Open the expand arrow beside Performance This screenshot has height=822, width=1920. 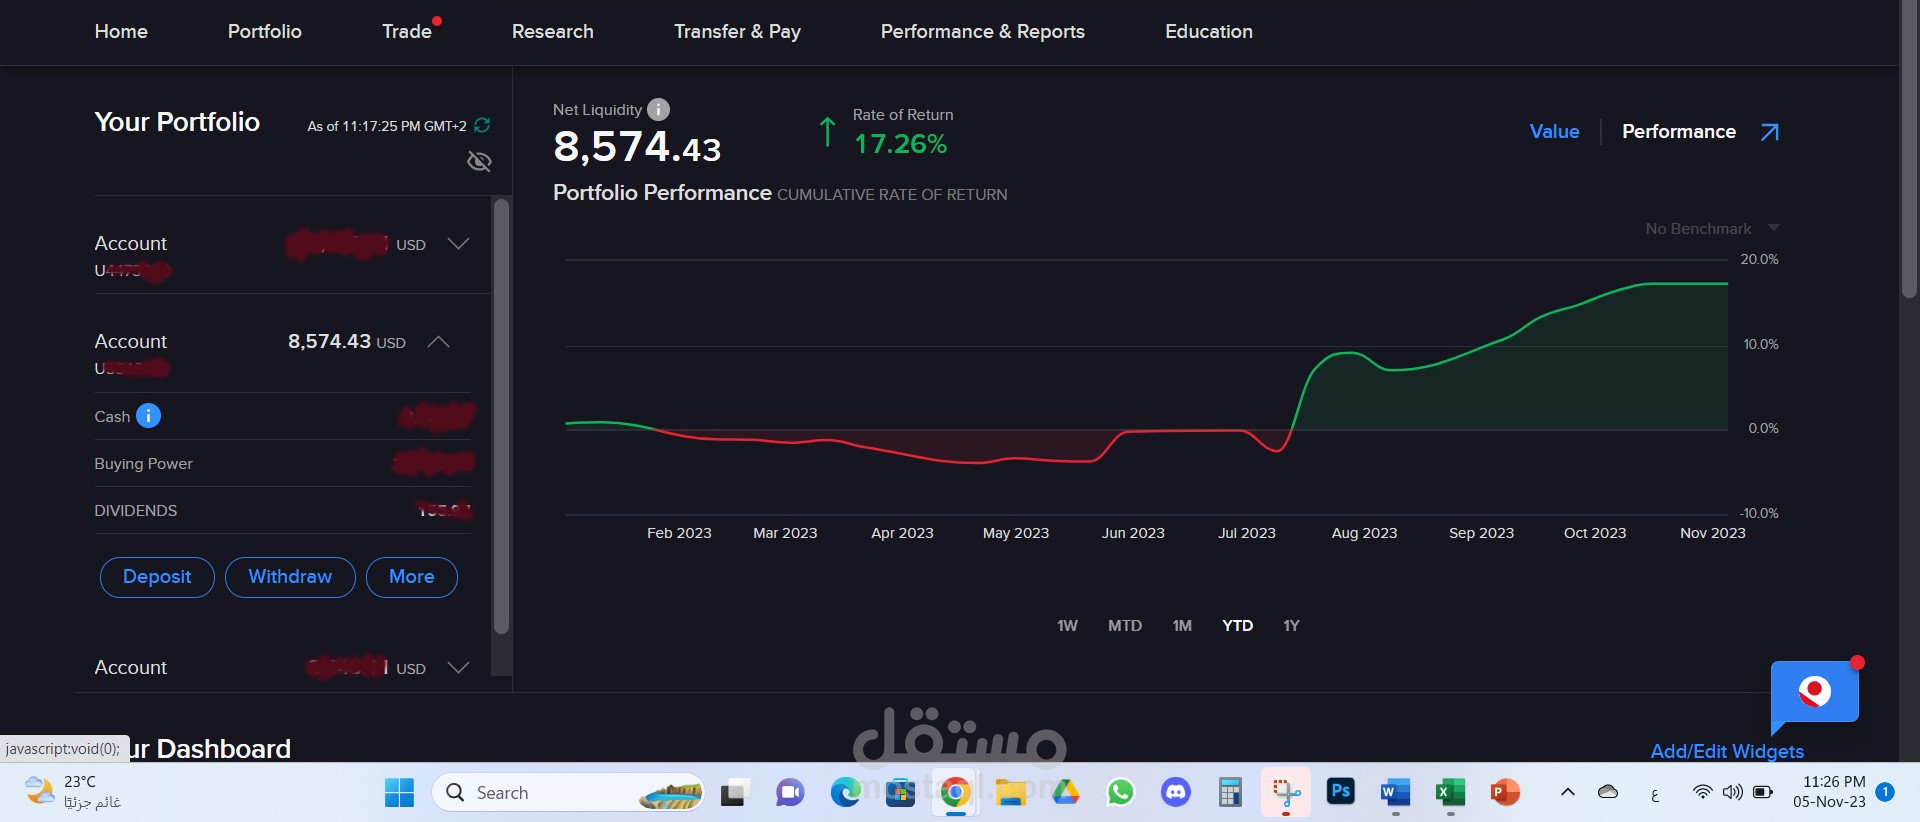(1769, 132)
